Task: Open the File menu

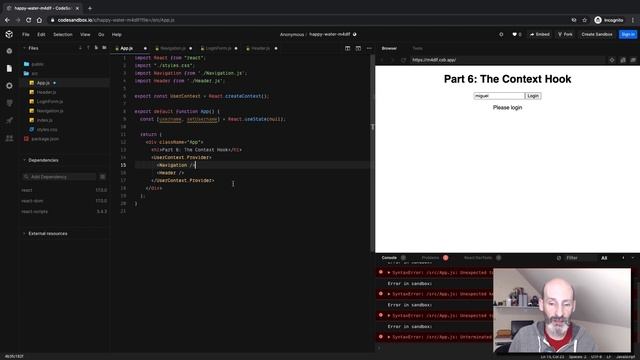Action: (26, 35)
